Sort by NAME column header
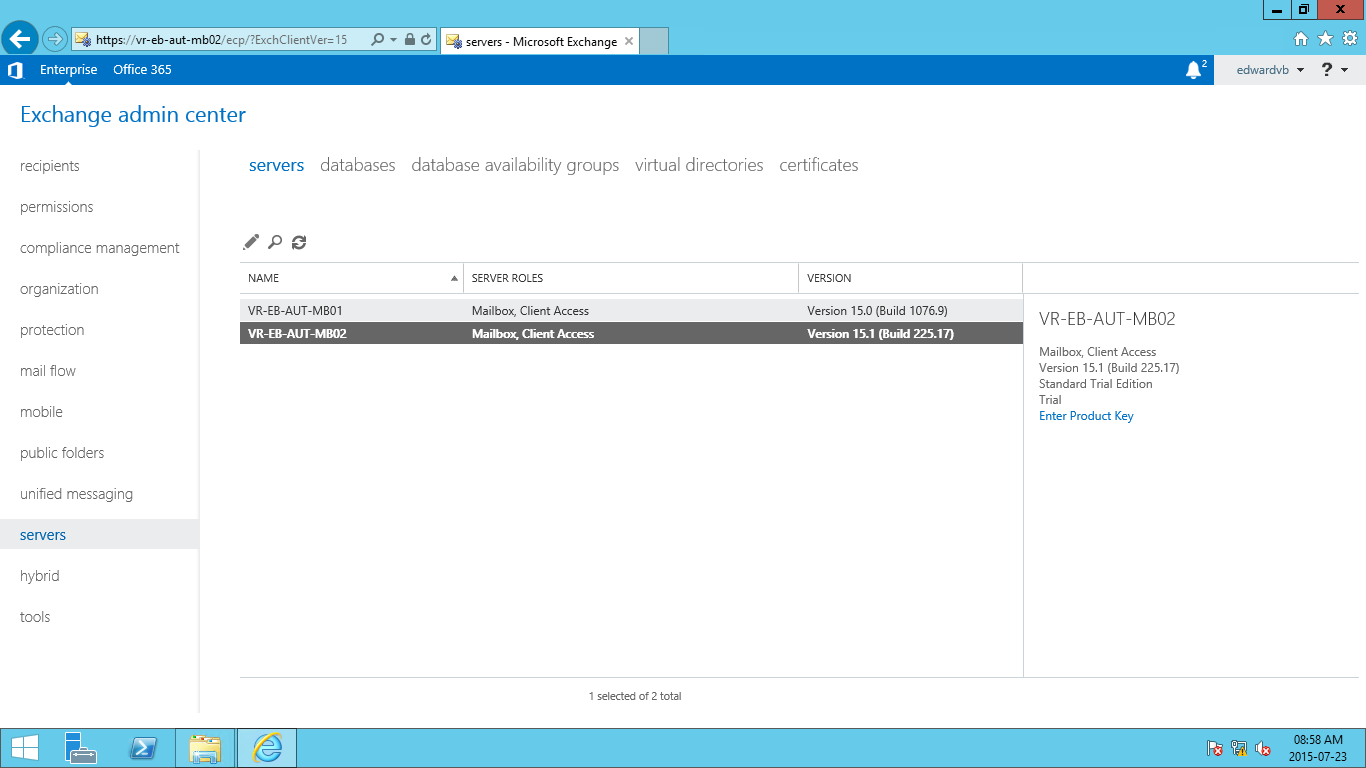The image size is (1366, 768). (351, 278)
